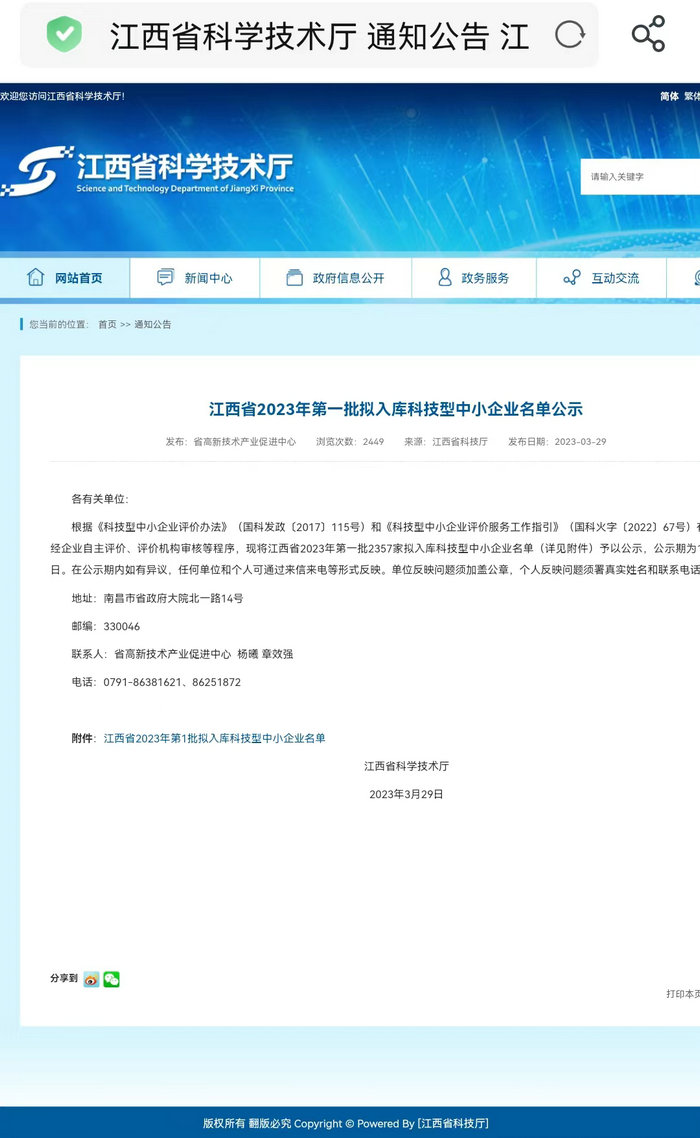Screen dimensions: 700x1138
Task: Click the 打印本页 print link
Action: pyautogui.click(x=683, y=994)
